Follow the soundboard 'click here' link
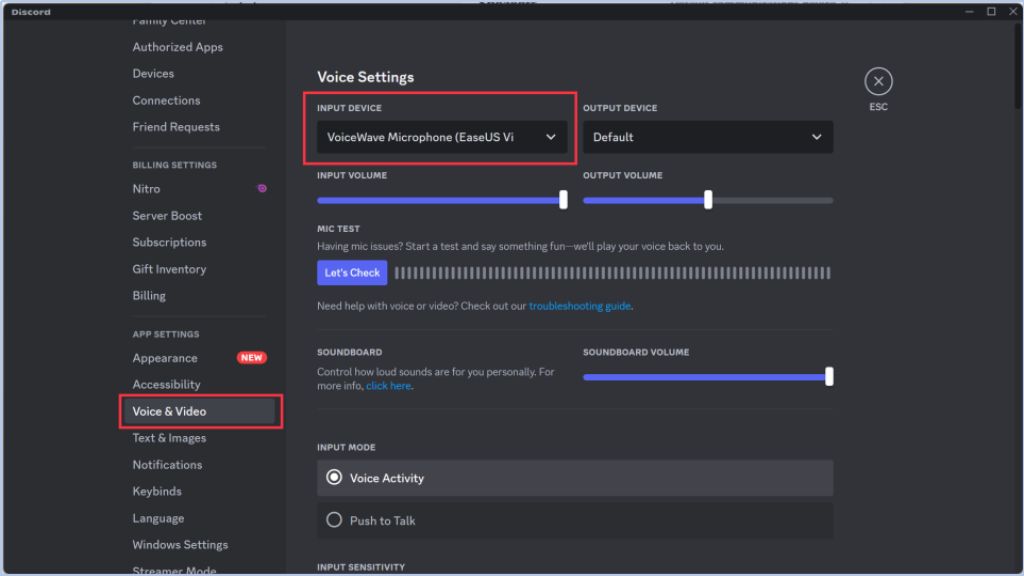Image resolution: width=1024 pixels, height=576 pixels. point(388,386)
